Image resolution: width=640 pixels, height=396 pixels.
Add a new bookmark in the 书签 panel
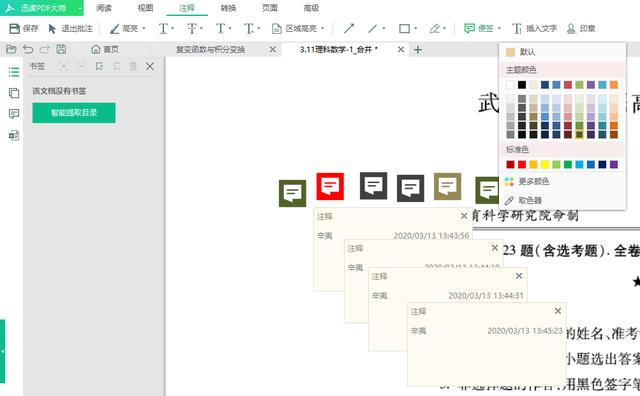[x=99, y=66]
